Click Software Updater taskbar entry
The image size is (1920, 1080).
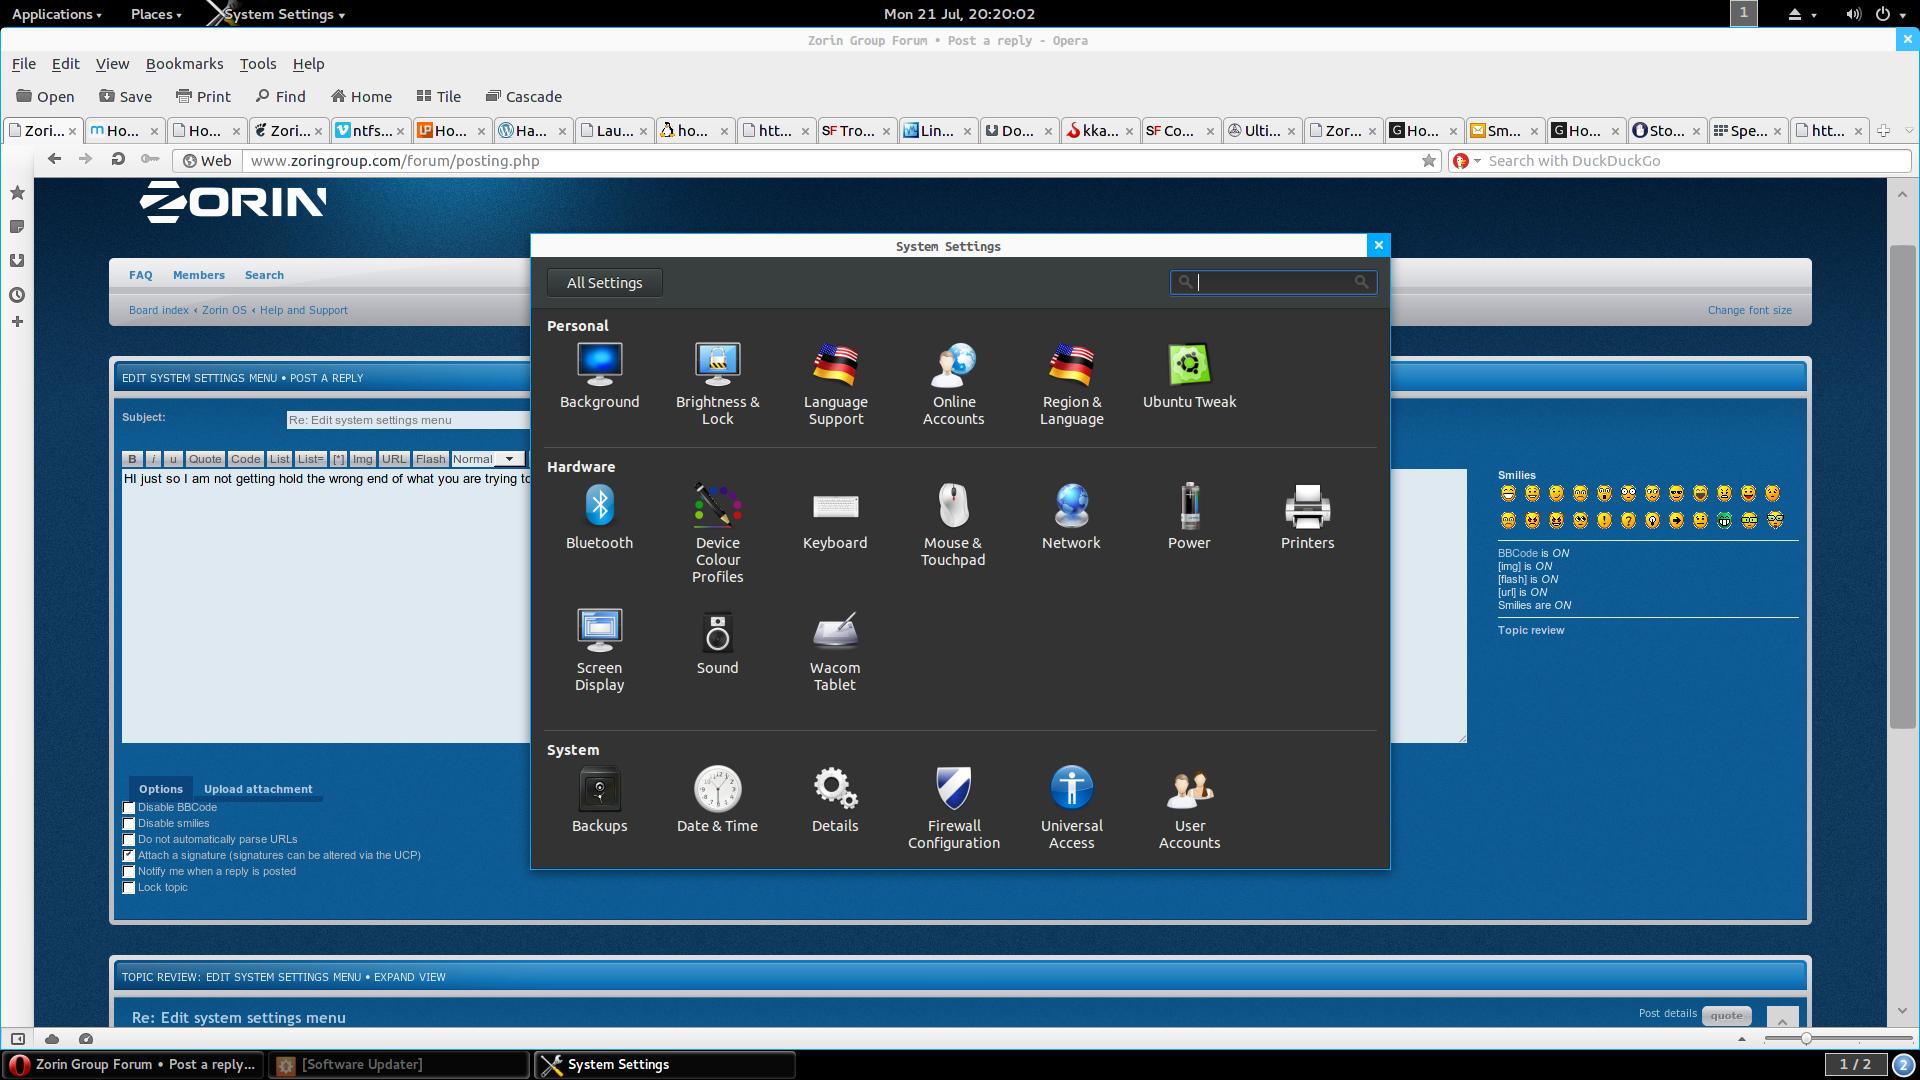pyautogui.click(x=399, y=1065)
